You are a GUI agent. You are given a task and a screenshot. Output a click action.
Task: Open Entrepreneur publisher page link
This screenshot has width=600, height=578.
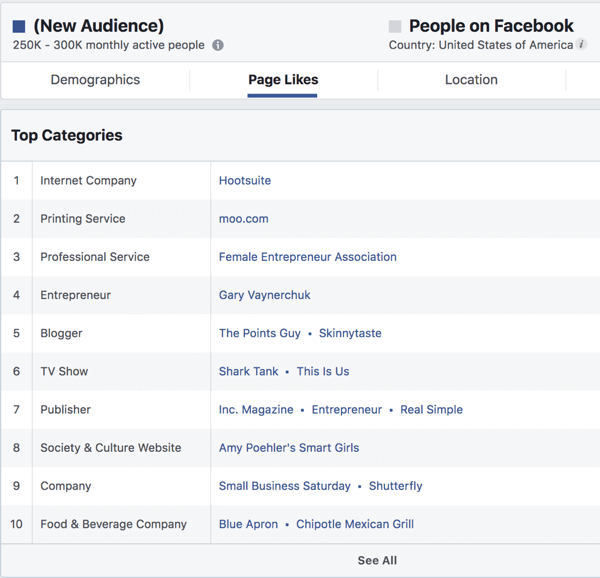pyautogui.click(x=347, y=410)
